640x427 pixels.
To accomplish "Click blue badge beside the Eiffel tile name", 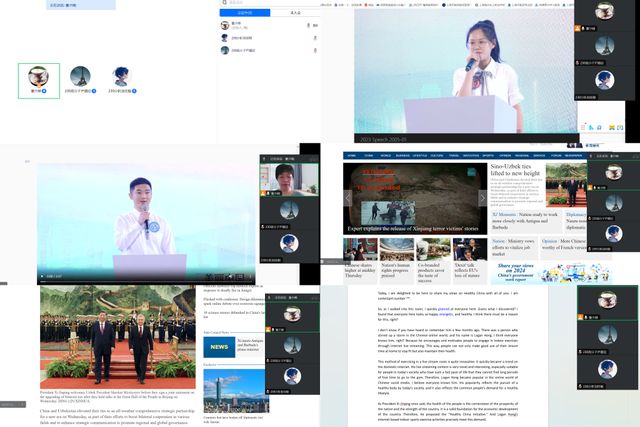I will 94,91.
